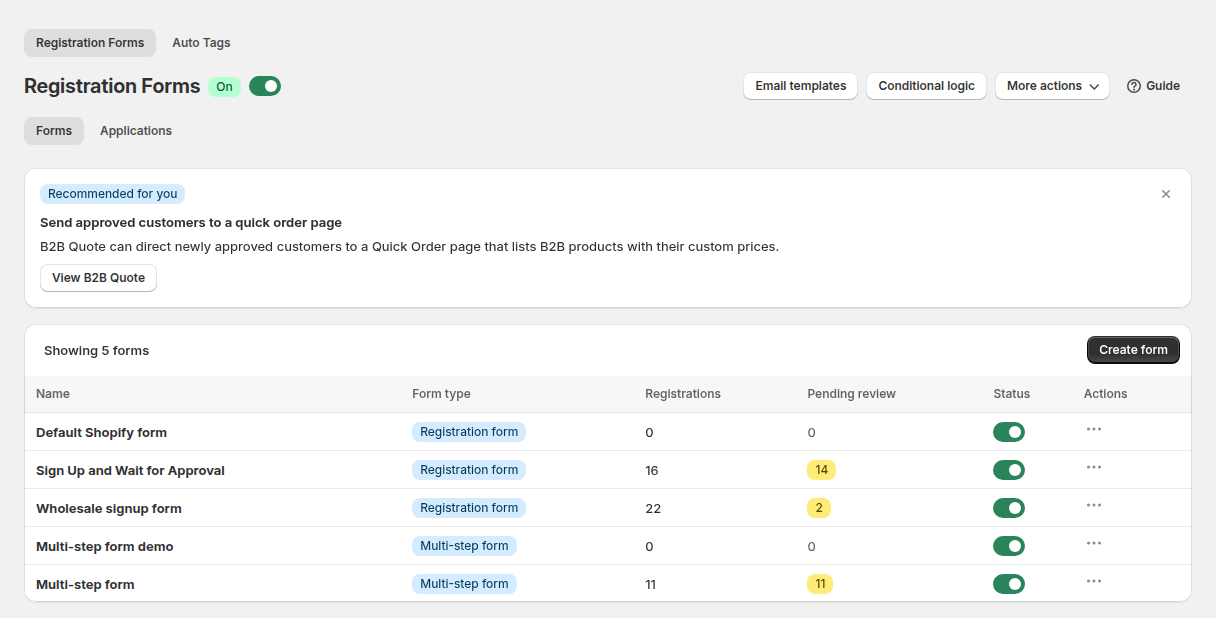Open the Wholesale signup form

pyautogui.click(x=109, y=509)
